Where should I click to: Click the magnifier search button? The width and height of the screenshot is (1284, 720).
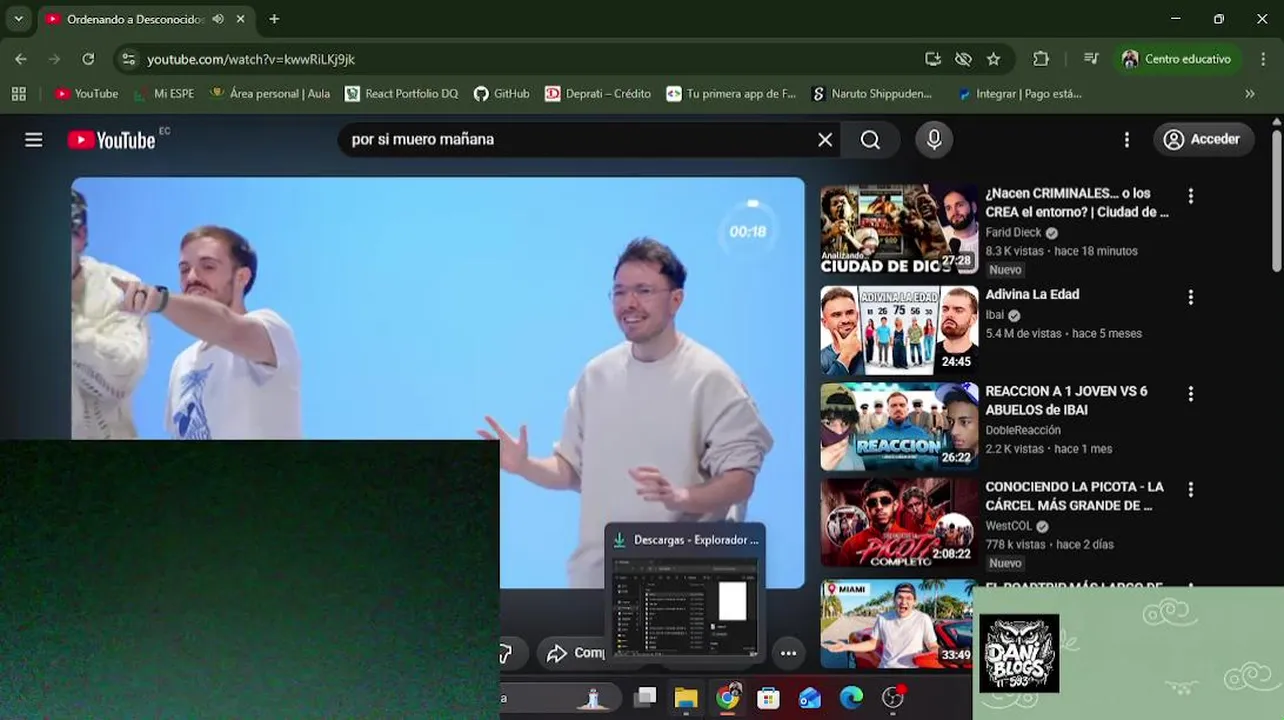(x=870, y=140)
